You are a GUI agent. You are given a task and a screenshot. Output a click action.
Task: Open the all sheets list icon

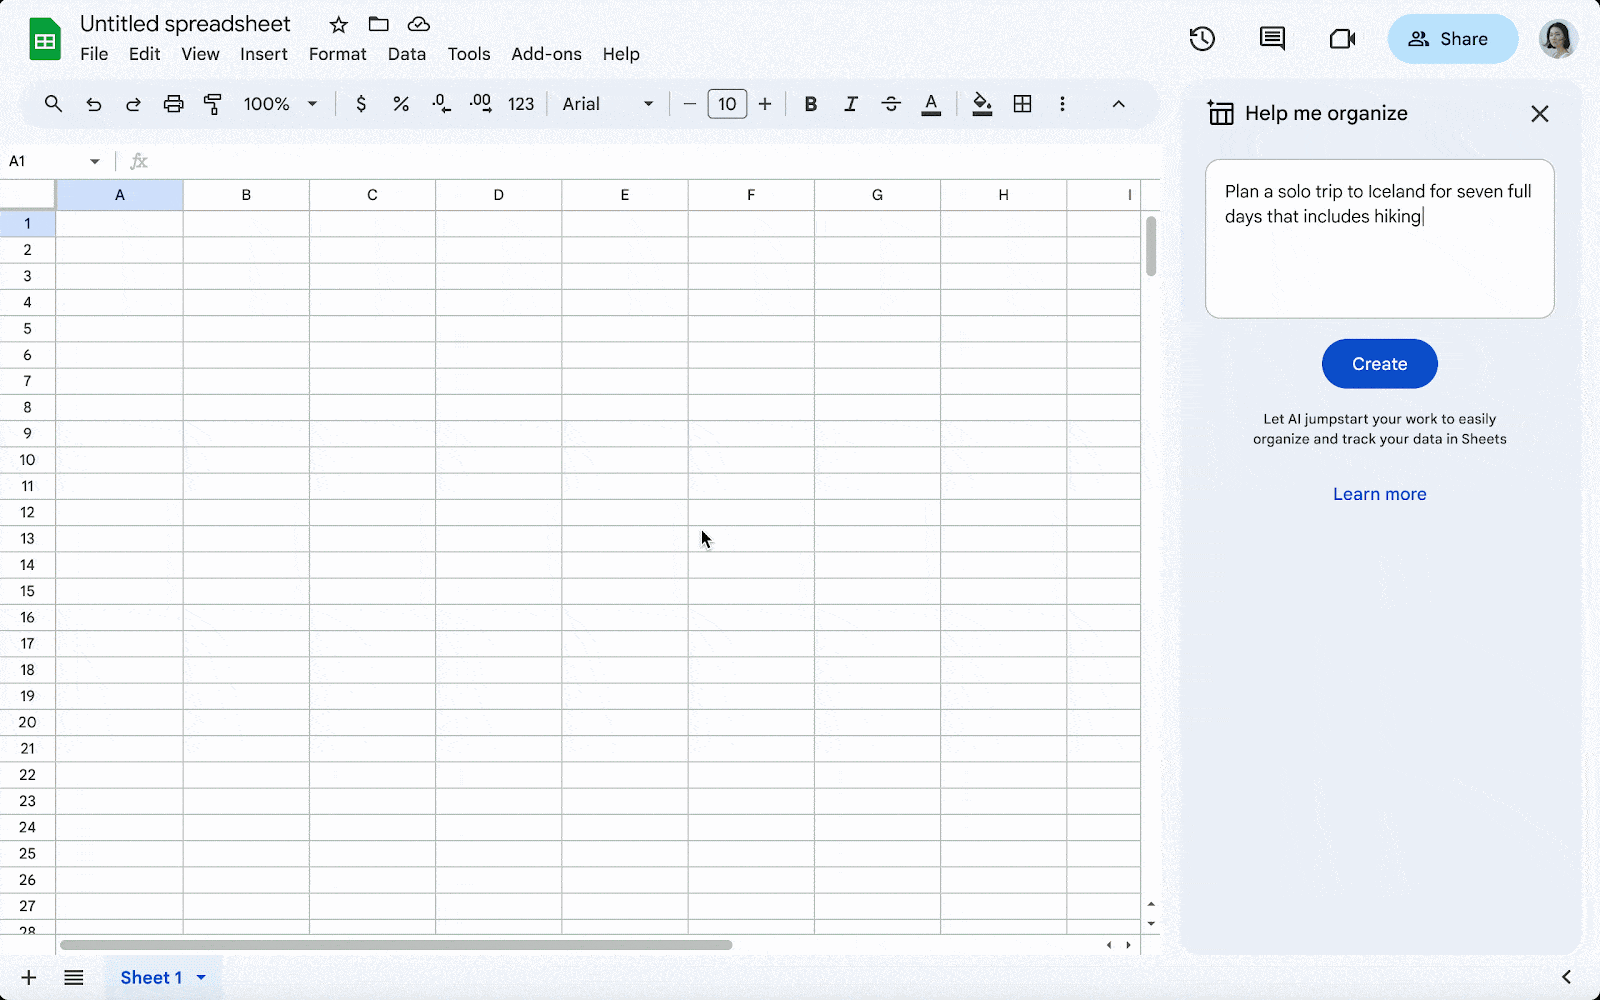tap(74, 978)
